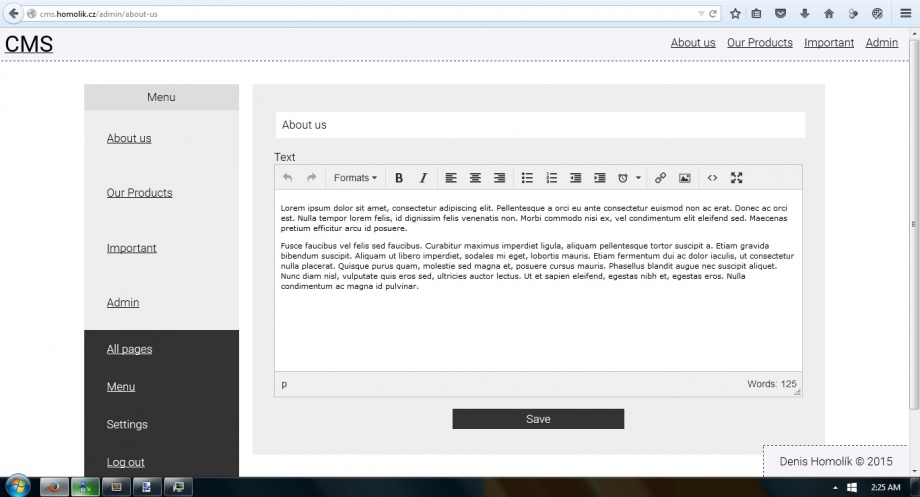Open the address bar history dropdown arrow
920x497 pixels.
tap(701, 13)
